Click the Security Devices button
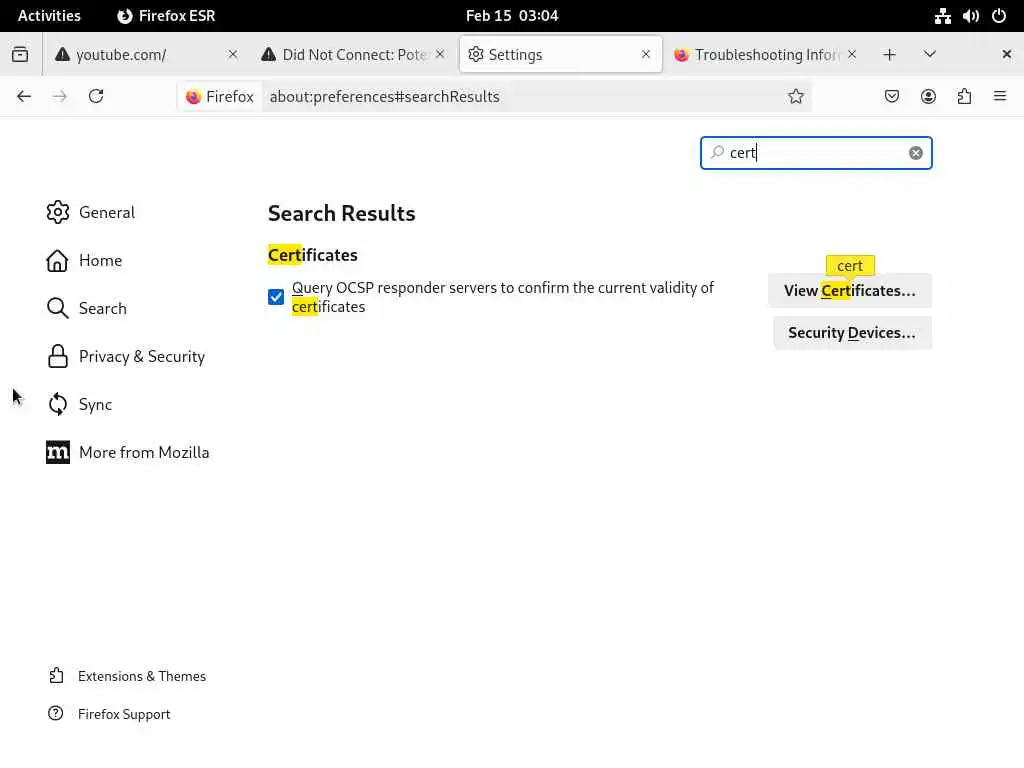Viewport: 1024px width, 768px height. click(x=852, y=333)
